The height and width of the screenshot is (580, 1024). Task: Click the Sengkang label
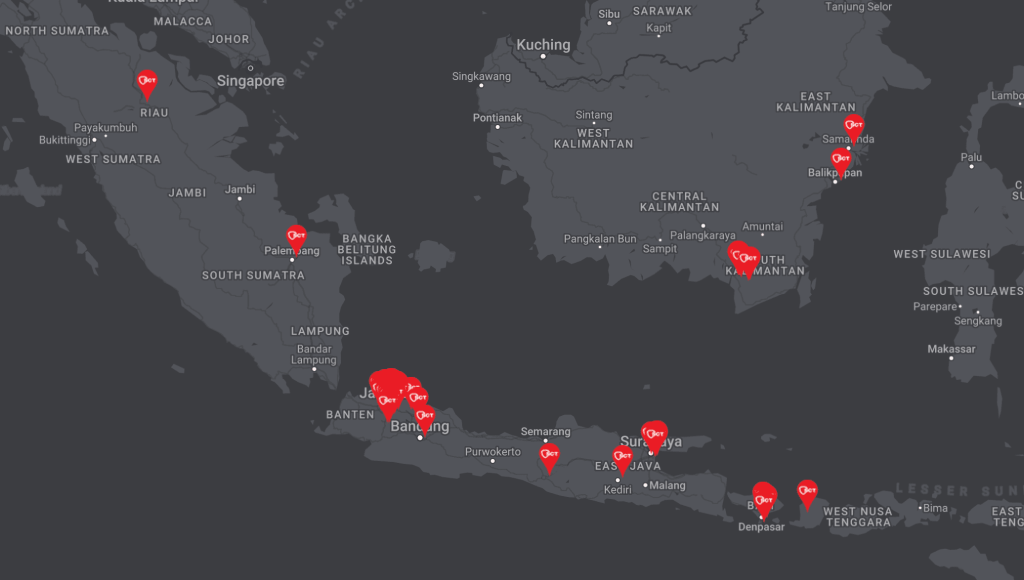978,321
